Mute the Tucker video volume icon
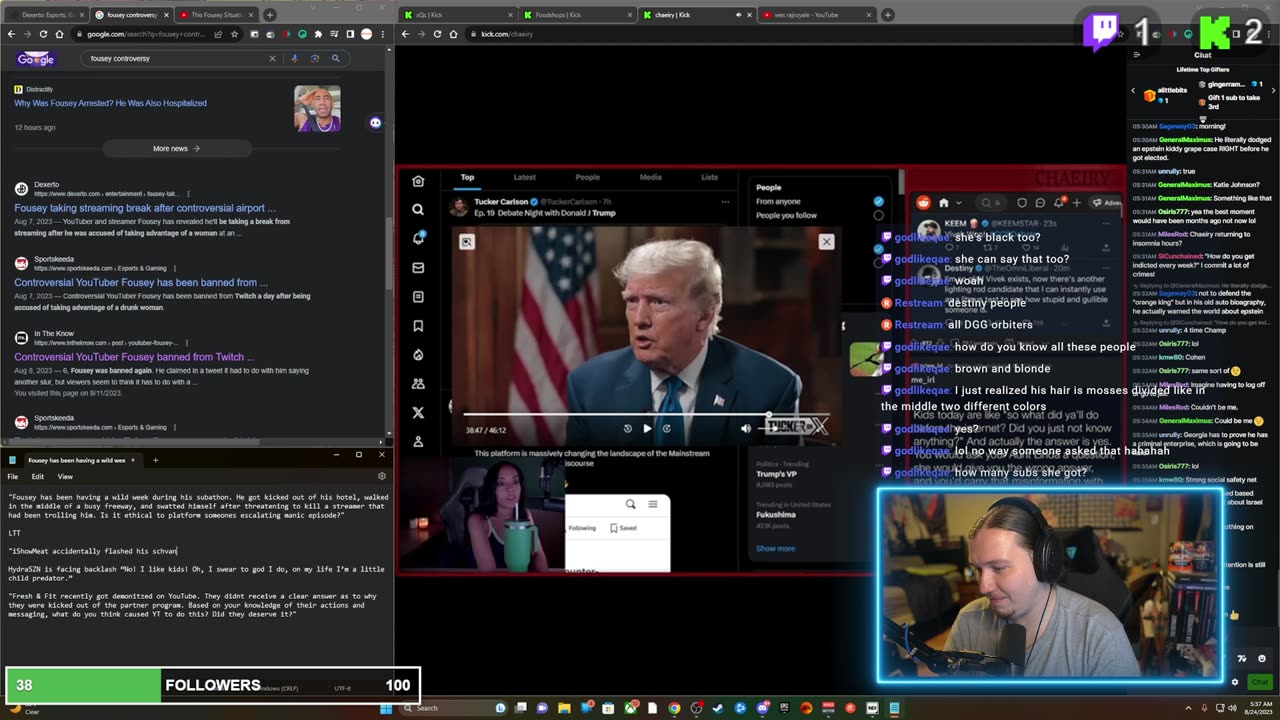The width and height of the screenshot is (1280, 720). (745, 428)
